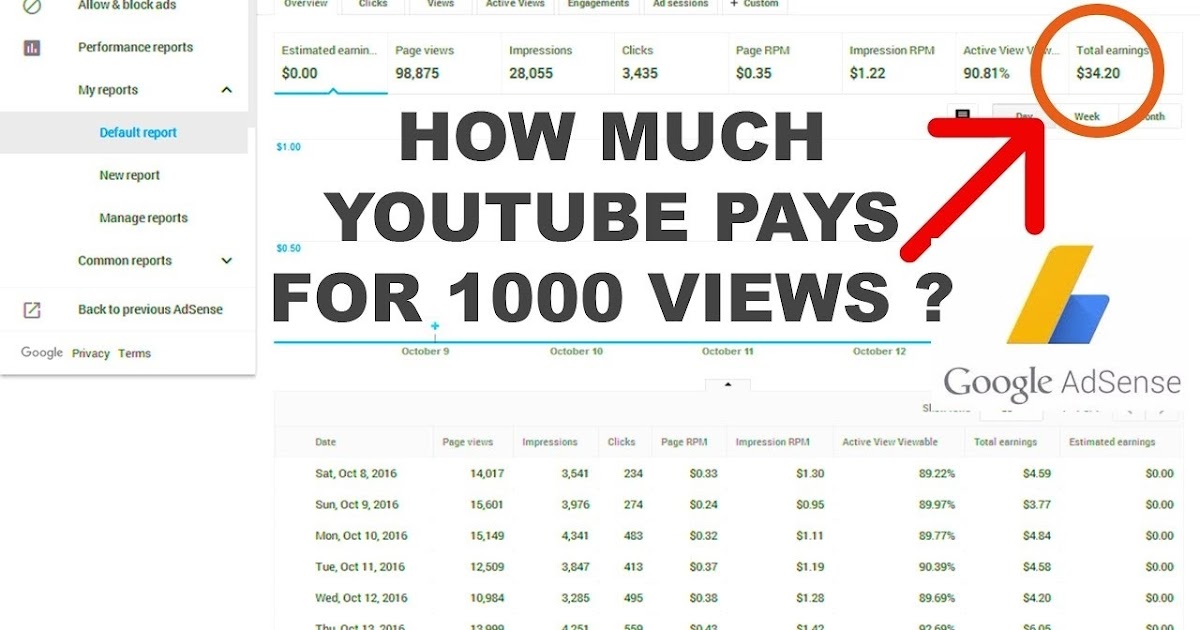Screen dimensions: 1200x630
Task: Click page views value 14,017
Action: [487, 474]
